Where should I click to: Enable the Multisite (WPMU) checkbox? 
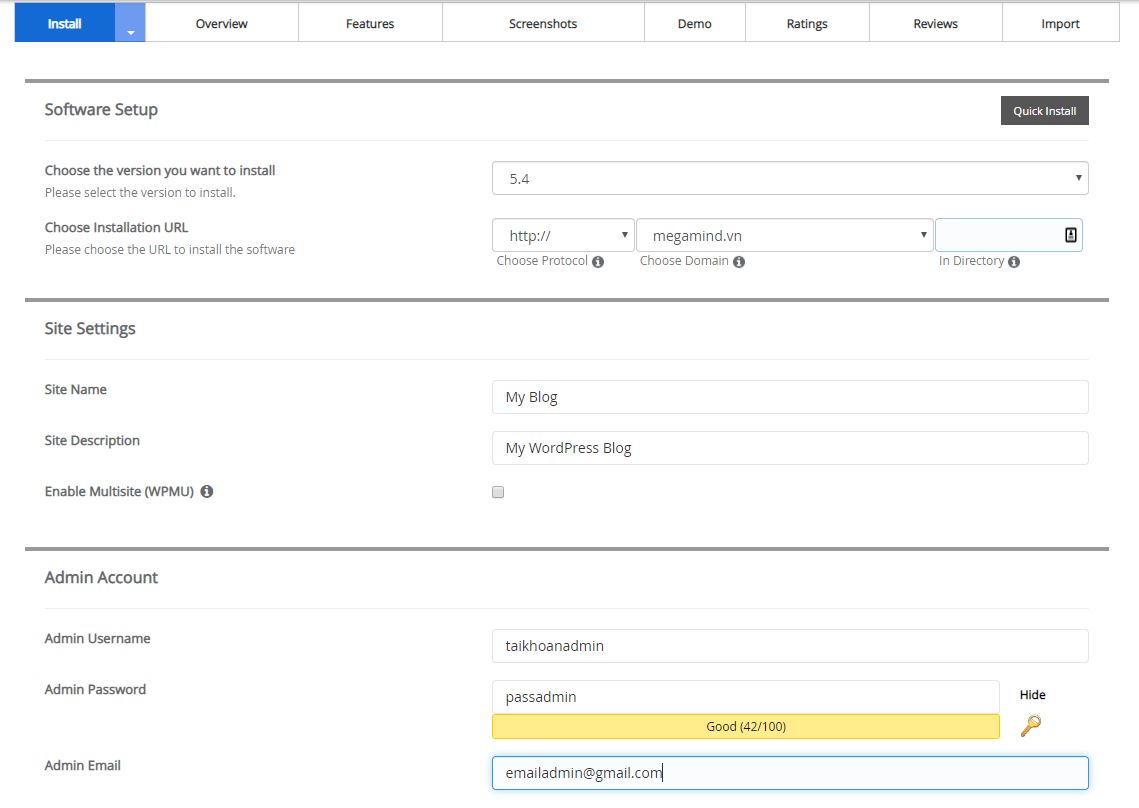(498, 492)
